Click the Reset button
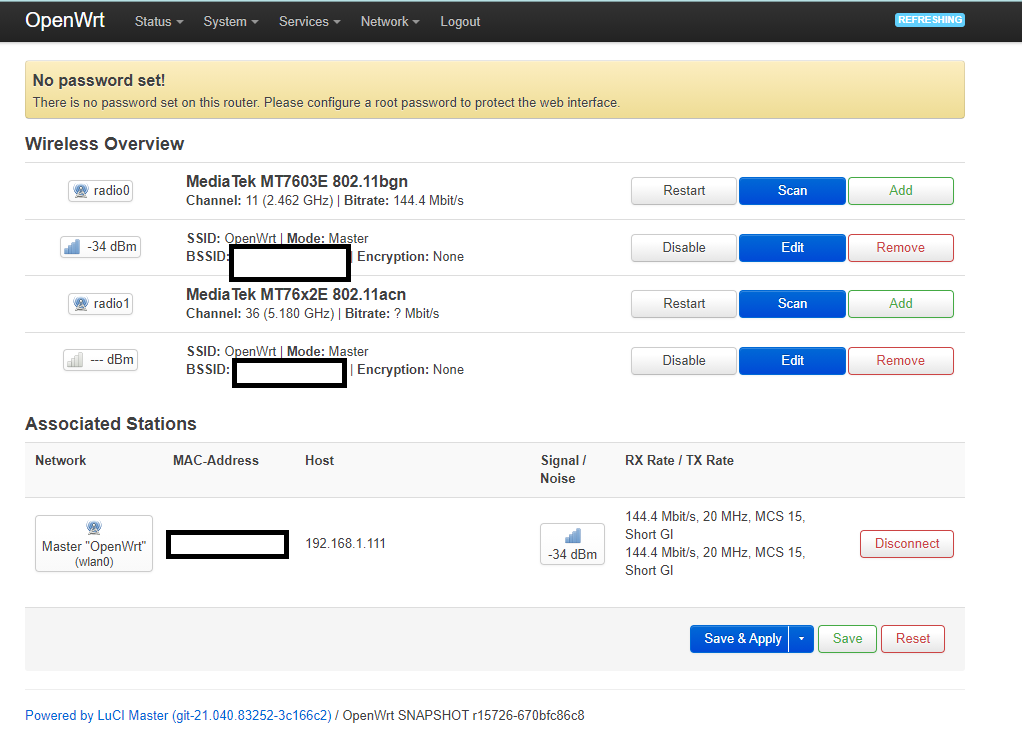The image size is (1022, 744). point(912,639)
